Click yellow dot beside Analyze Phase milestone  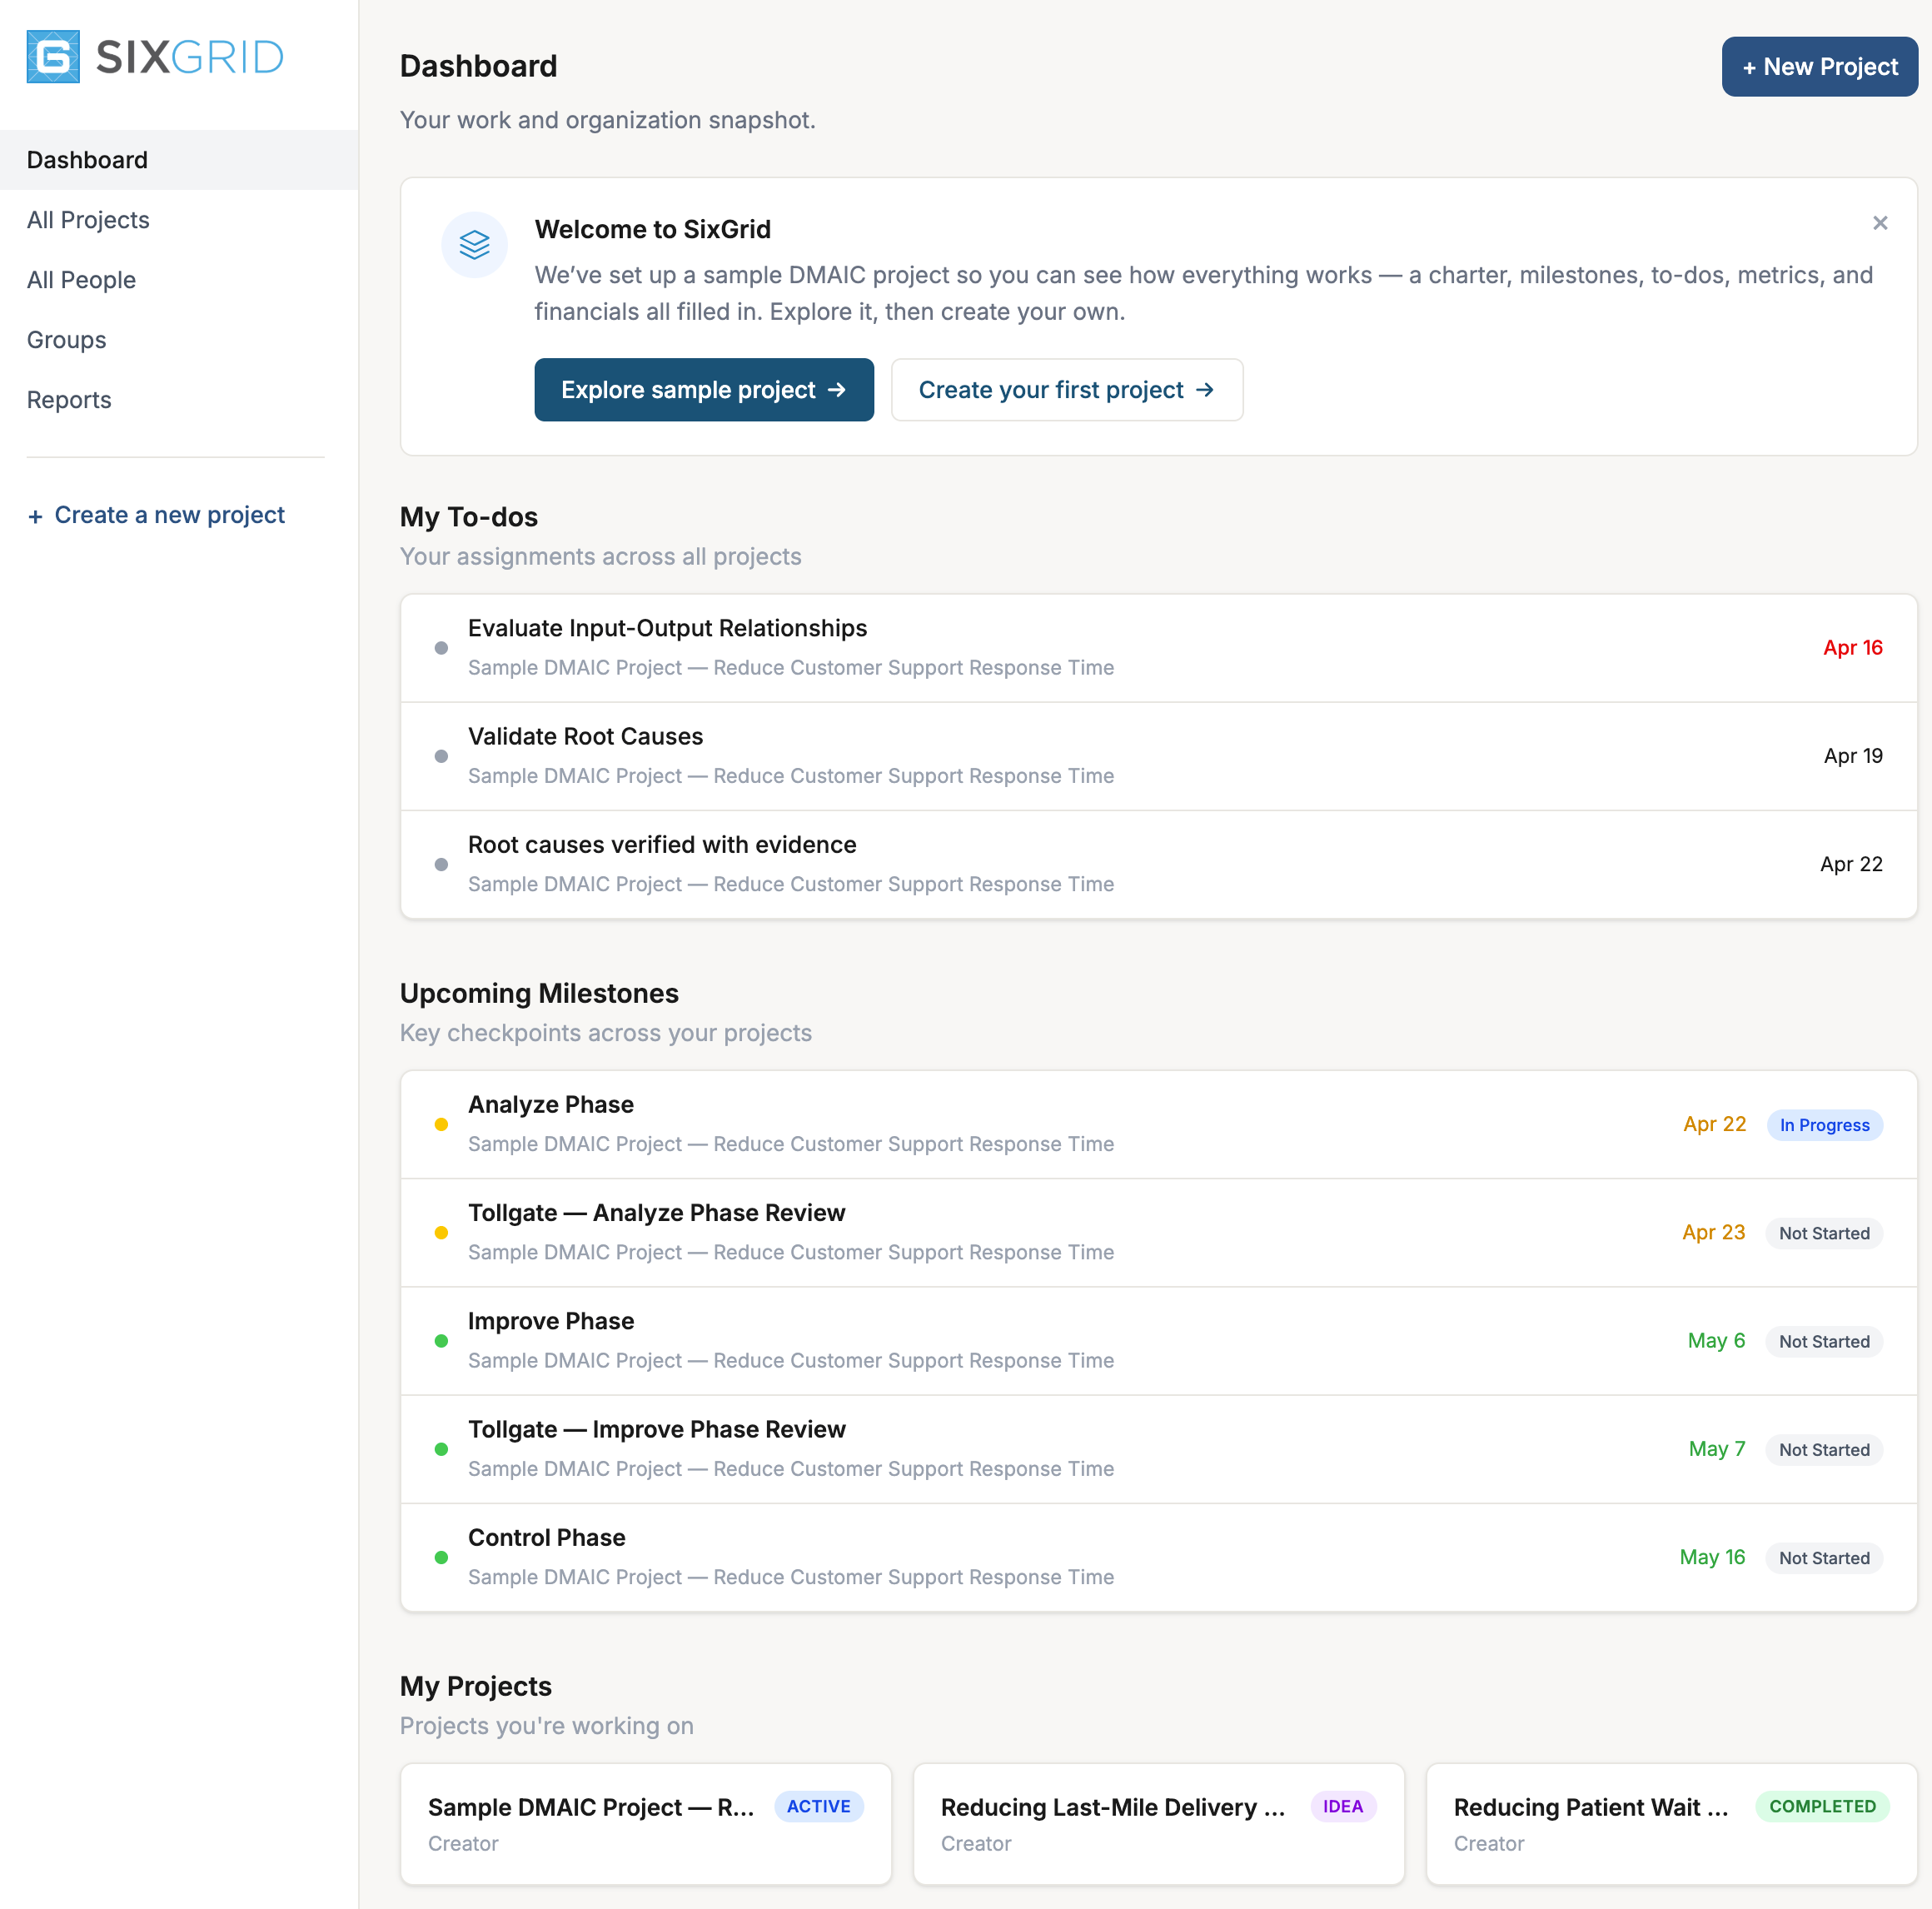coord(441,1124)
